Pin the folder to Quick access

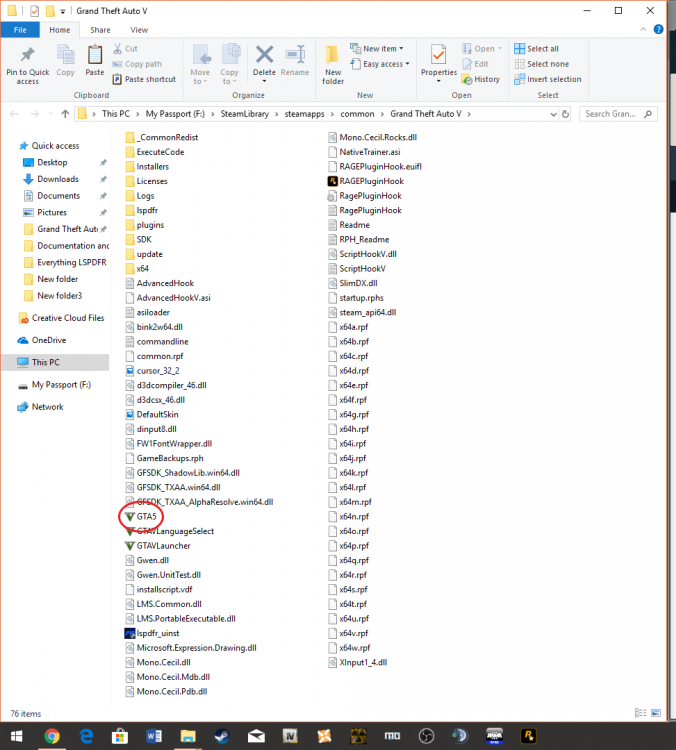(28, 66)
